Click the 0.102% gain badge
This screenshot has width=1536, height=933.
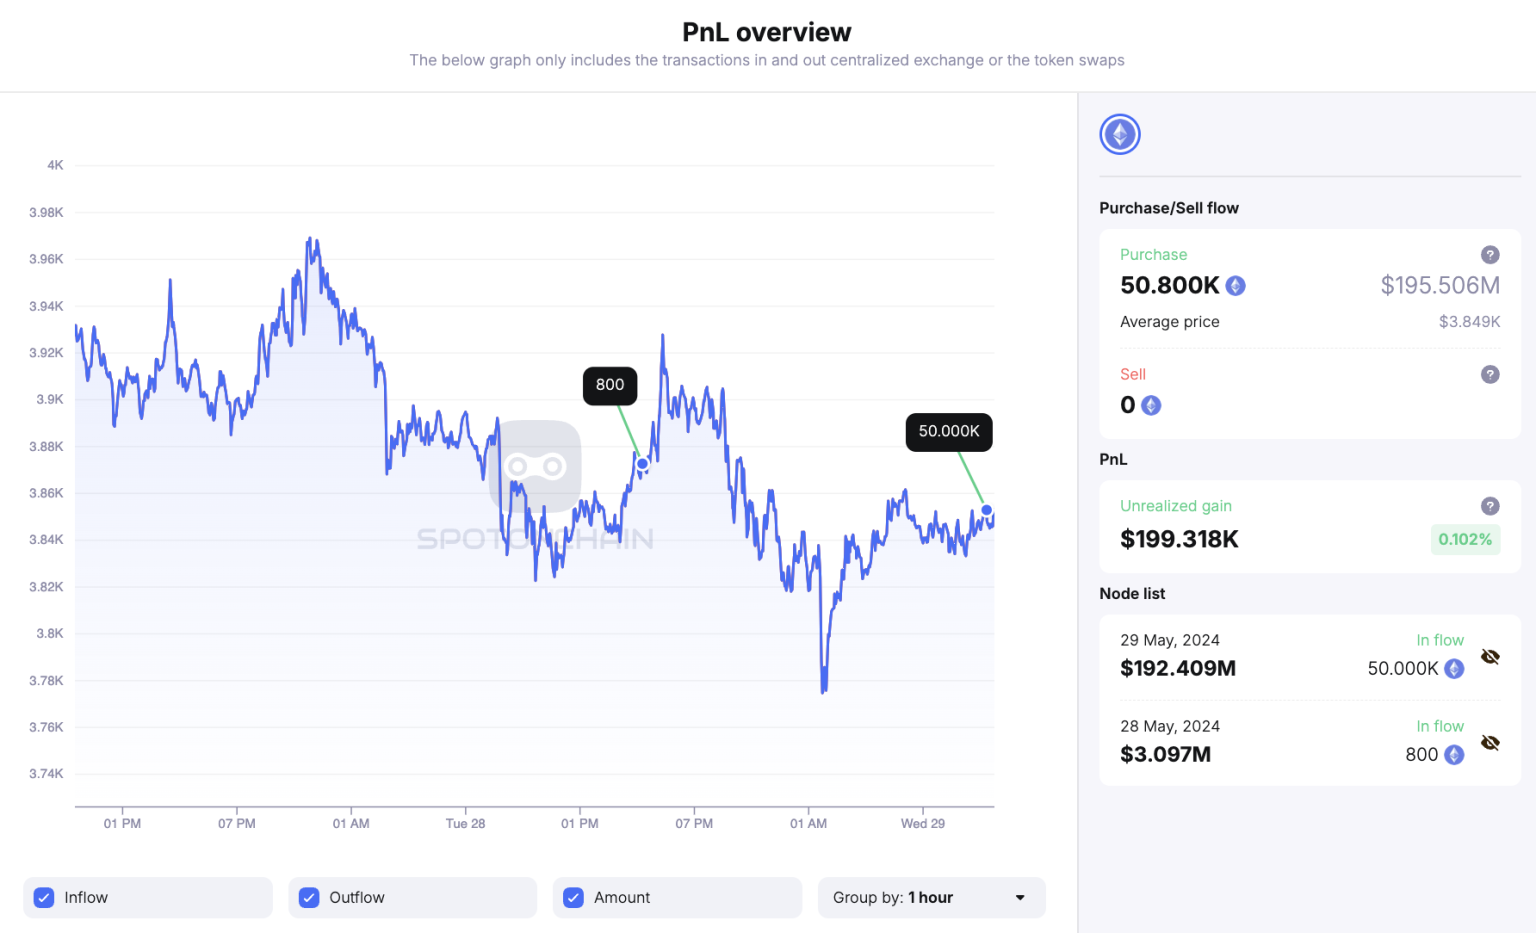click(1465, 539)
